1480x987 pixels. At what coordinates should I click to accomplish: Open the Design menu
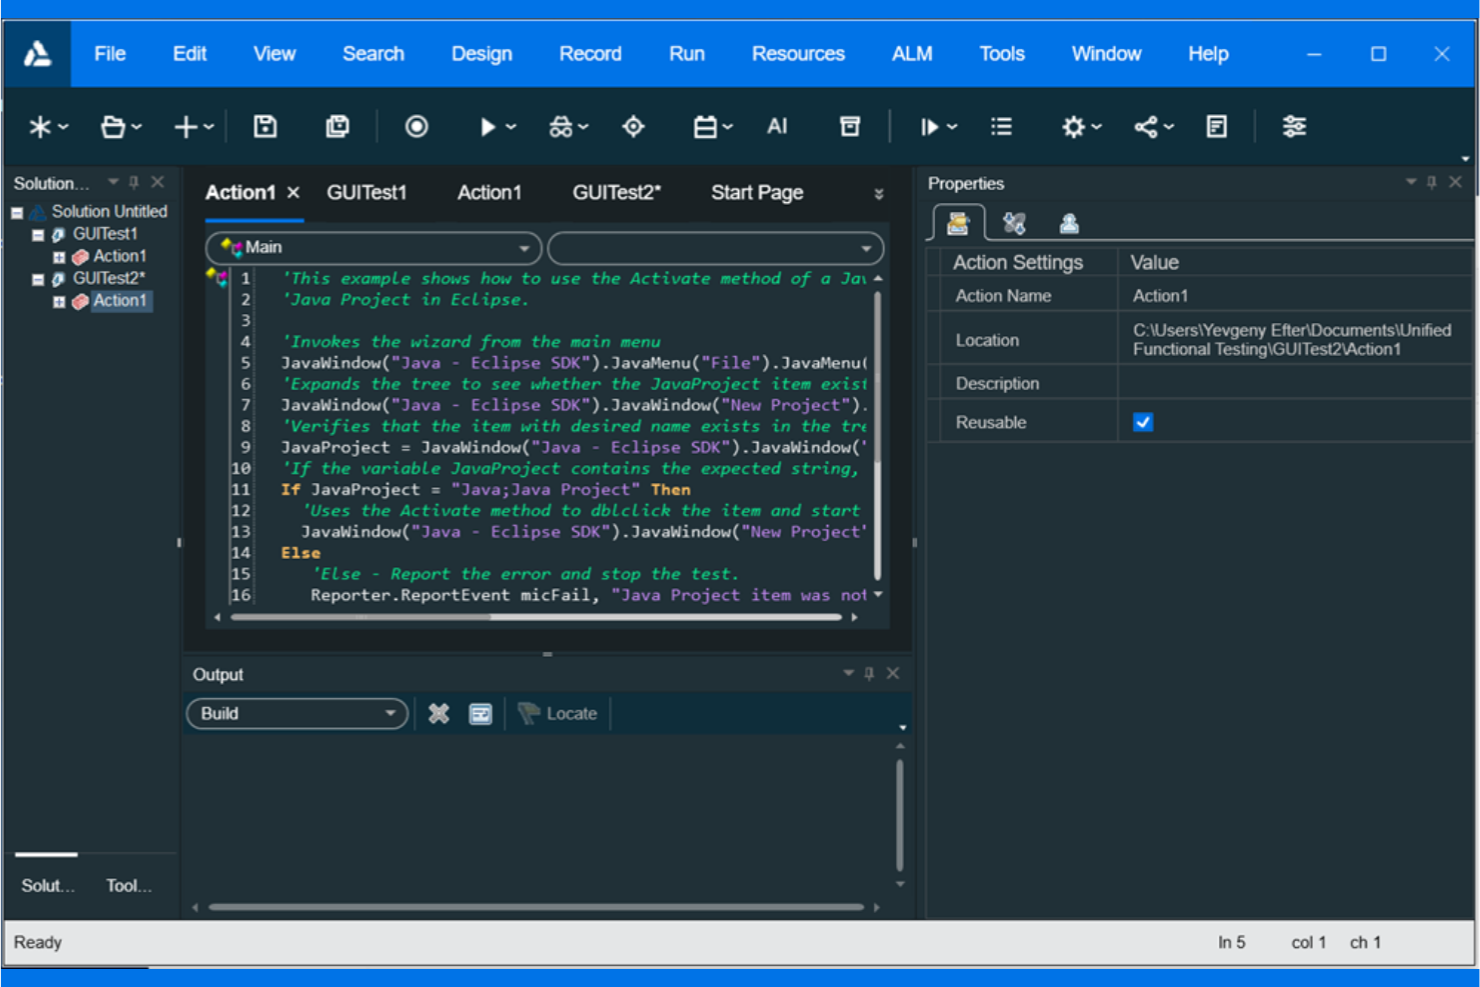click(x=481, y=54)
